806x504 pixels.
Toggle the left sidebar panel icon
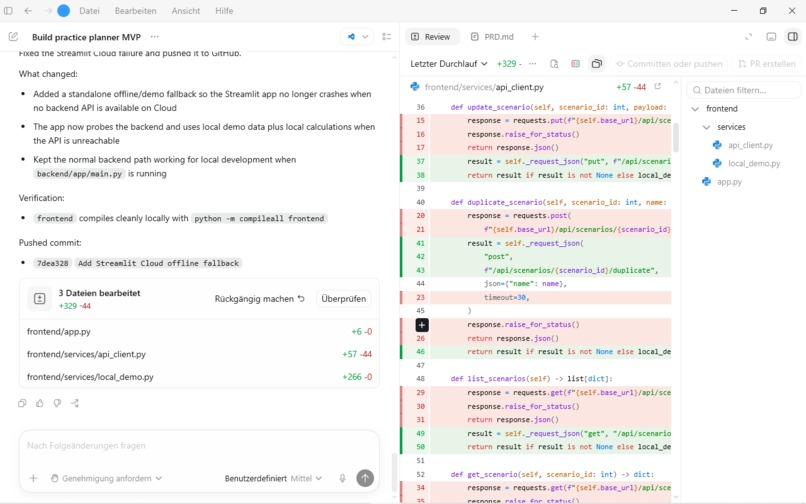[x=8, y=10]
